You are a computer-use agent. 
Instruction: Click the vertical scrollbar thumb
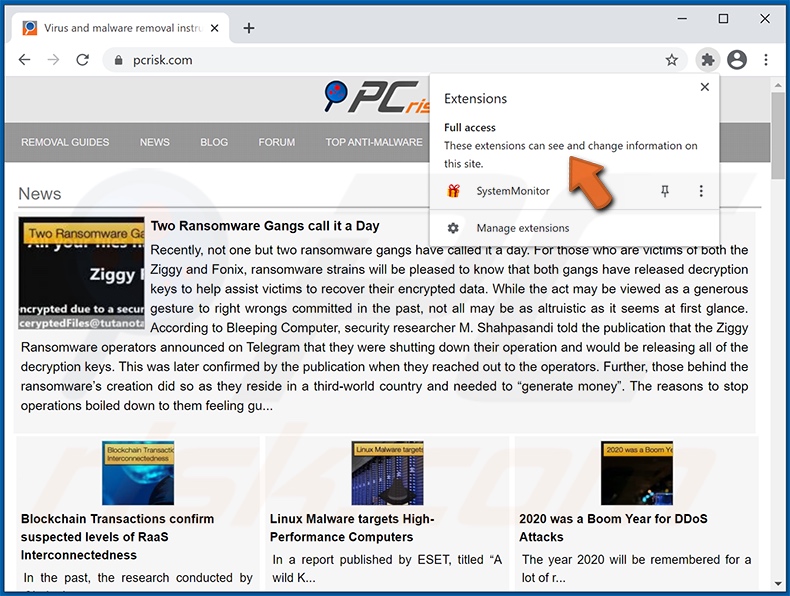pos(778,135)
